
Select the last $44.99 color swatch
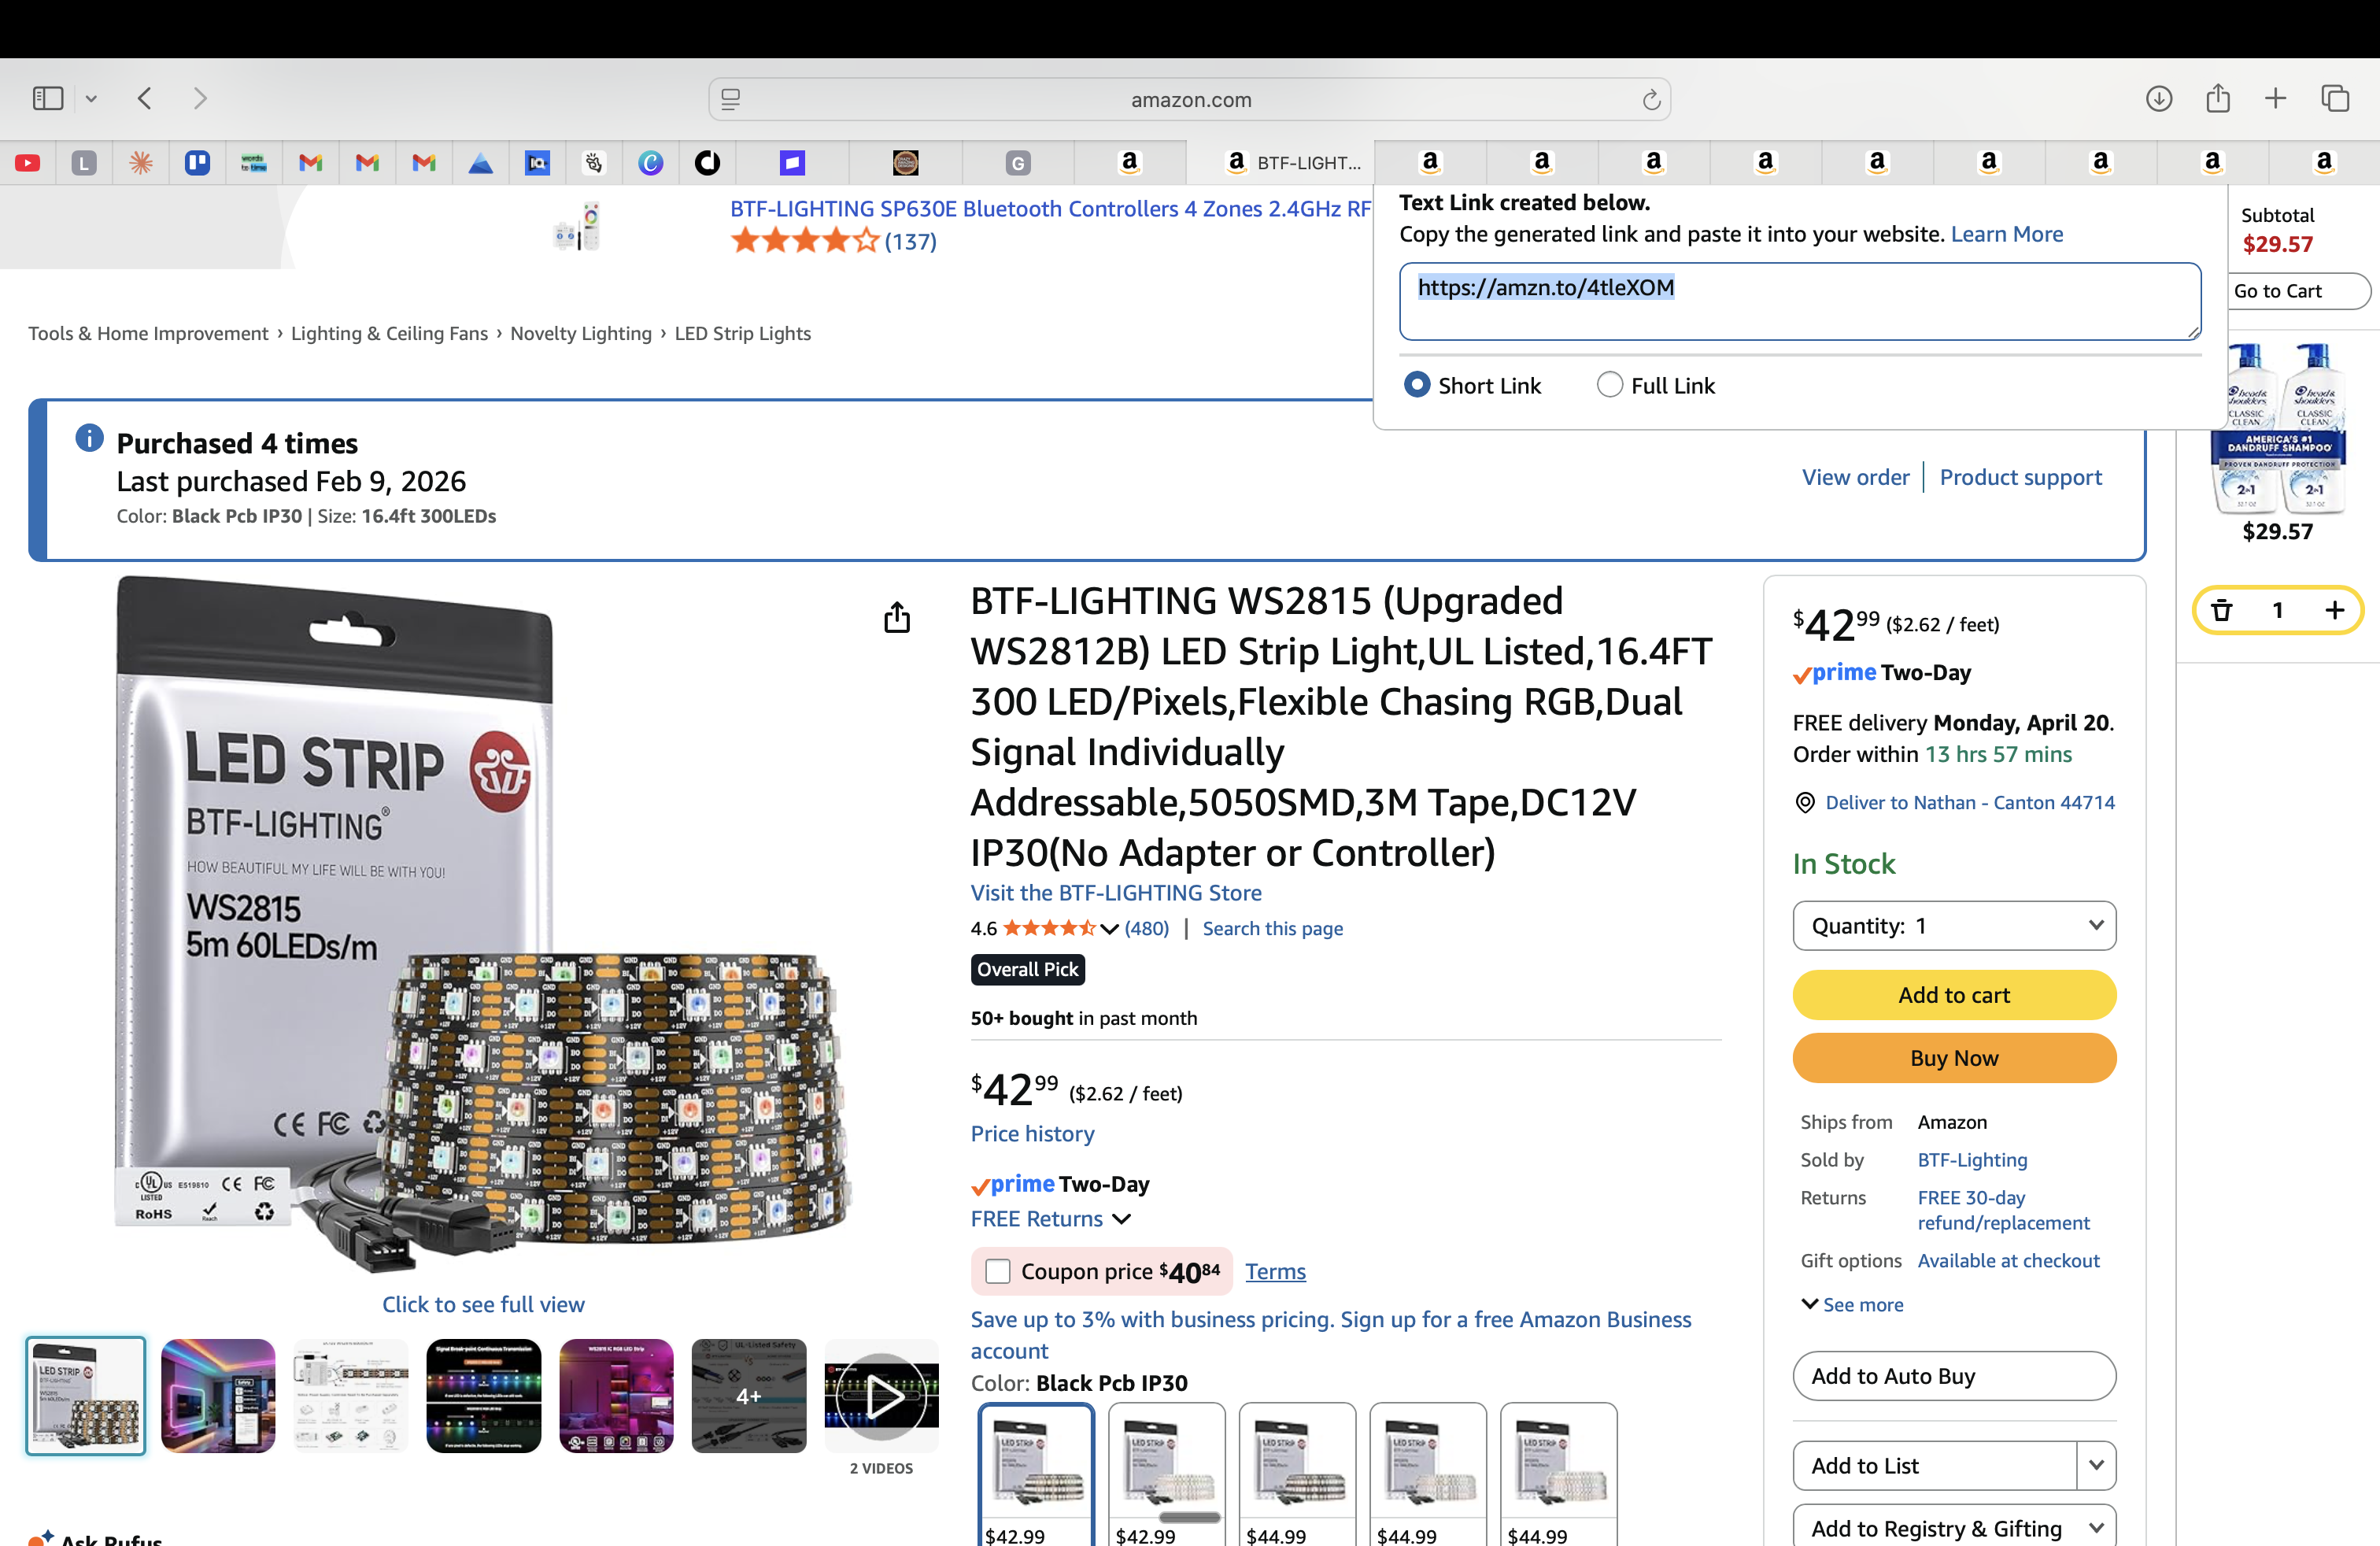[x=1558, y=1475]
